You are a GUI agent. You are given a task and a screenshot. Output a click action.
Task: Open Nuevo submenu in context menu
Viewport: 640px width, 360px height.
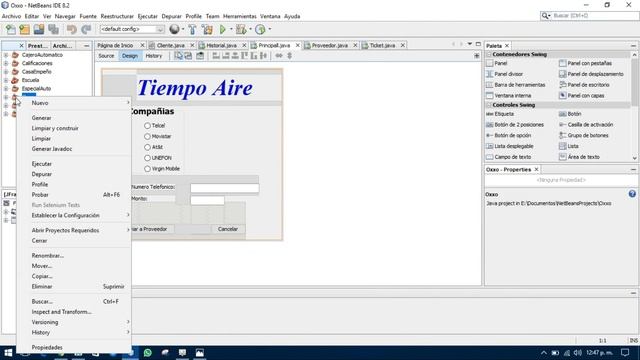[x=74, y=103]
